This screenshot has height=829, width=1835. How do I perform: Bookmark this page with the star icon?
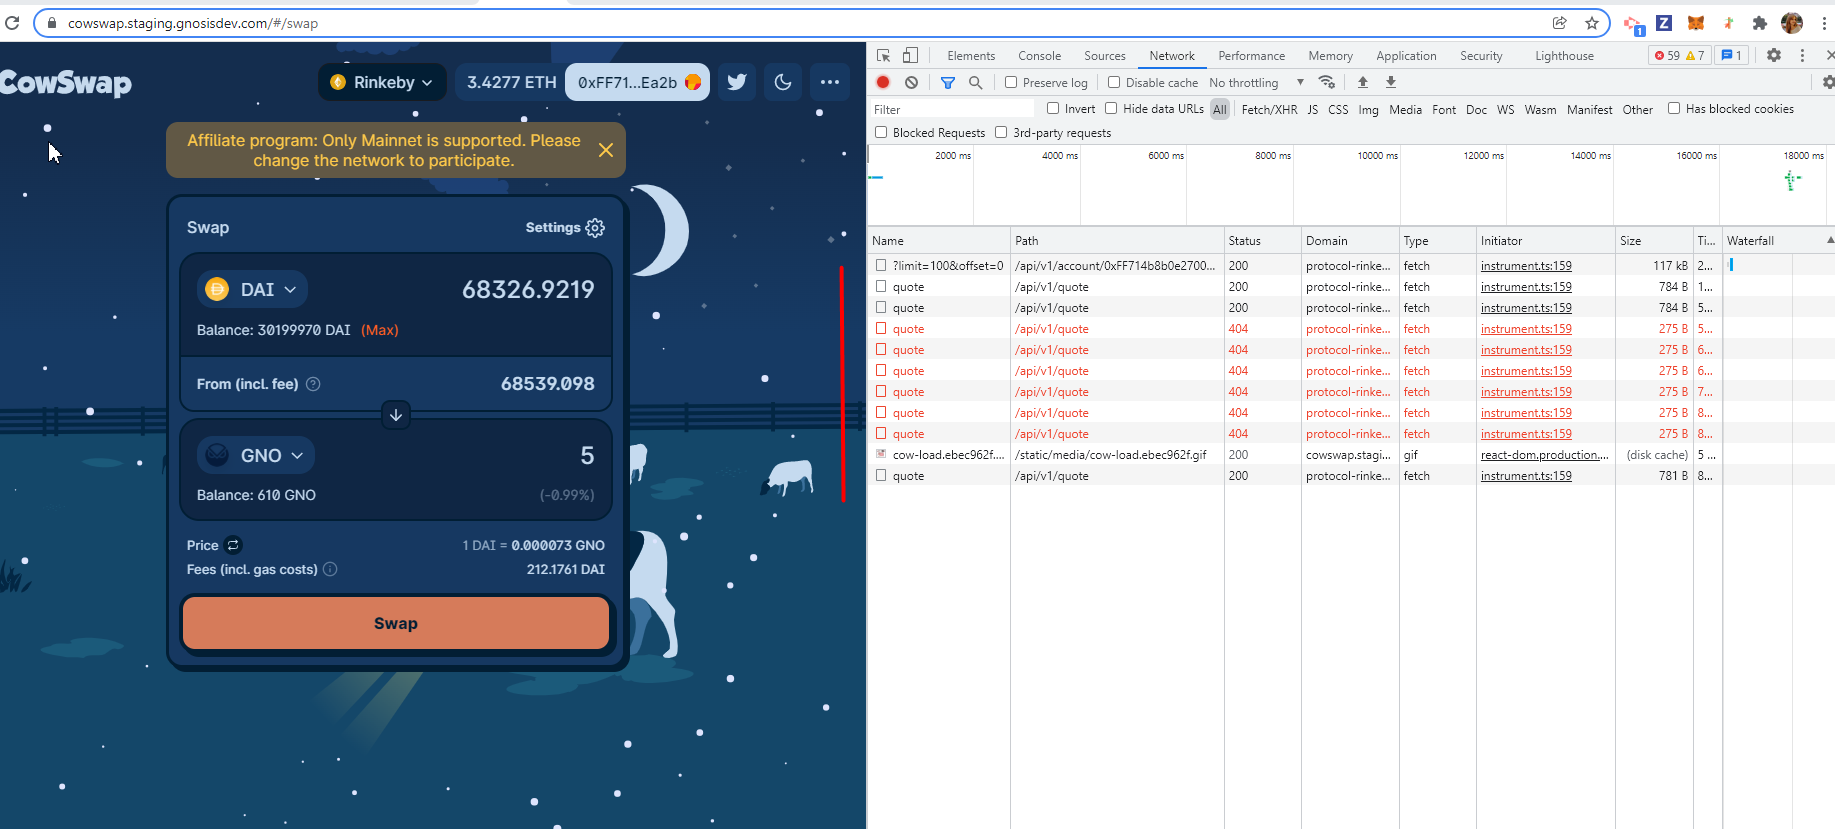point(1591,23)
